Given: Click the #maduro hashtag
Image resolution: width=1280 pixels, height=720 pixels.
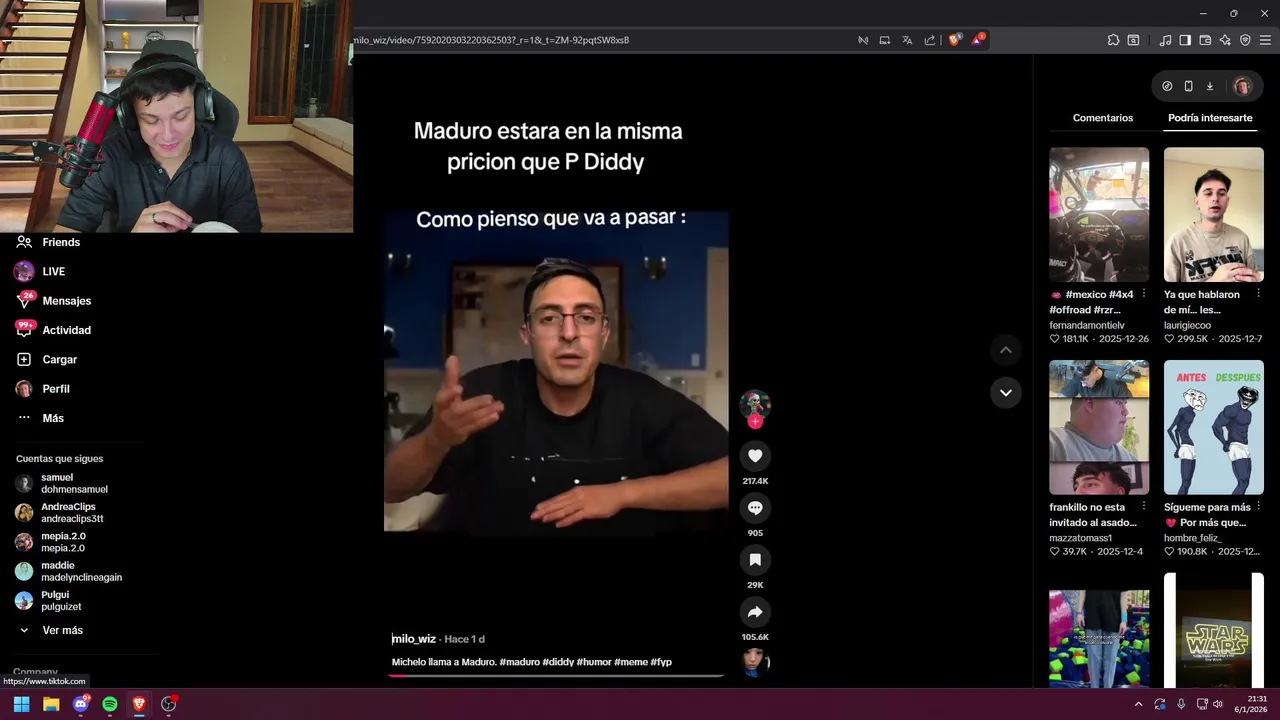Looking at the screenshot, I should pos(519,662).
